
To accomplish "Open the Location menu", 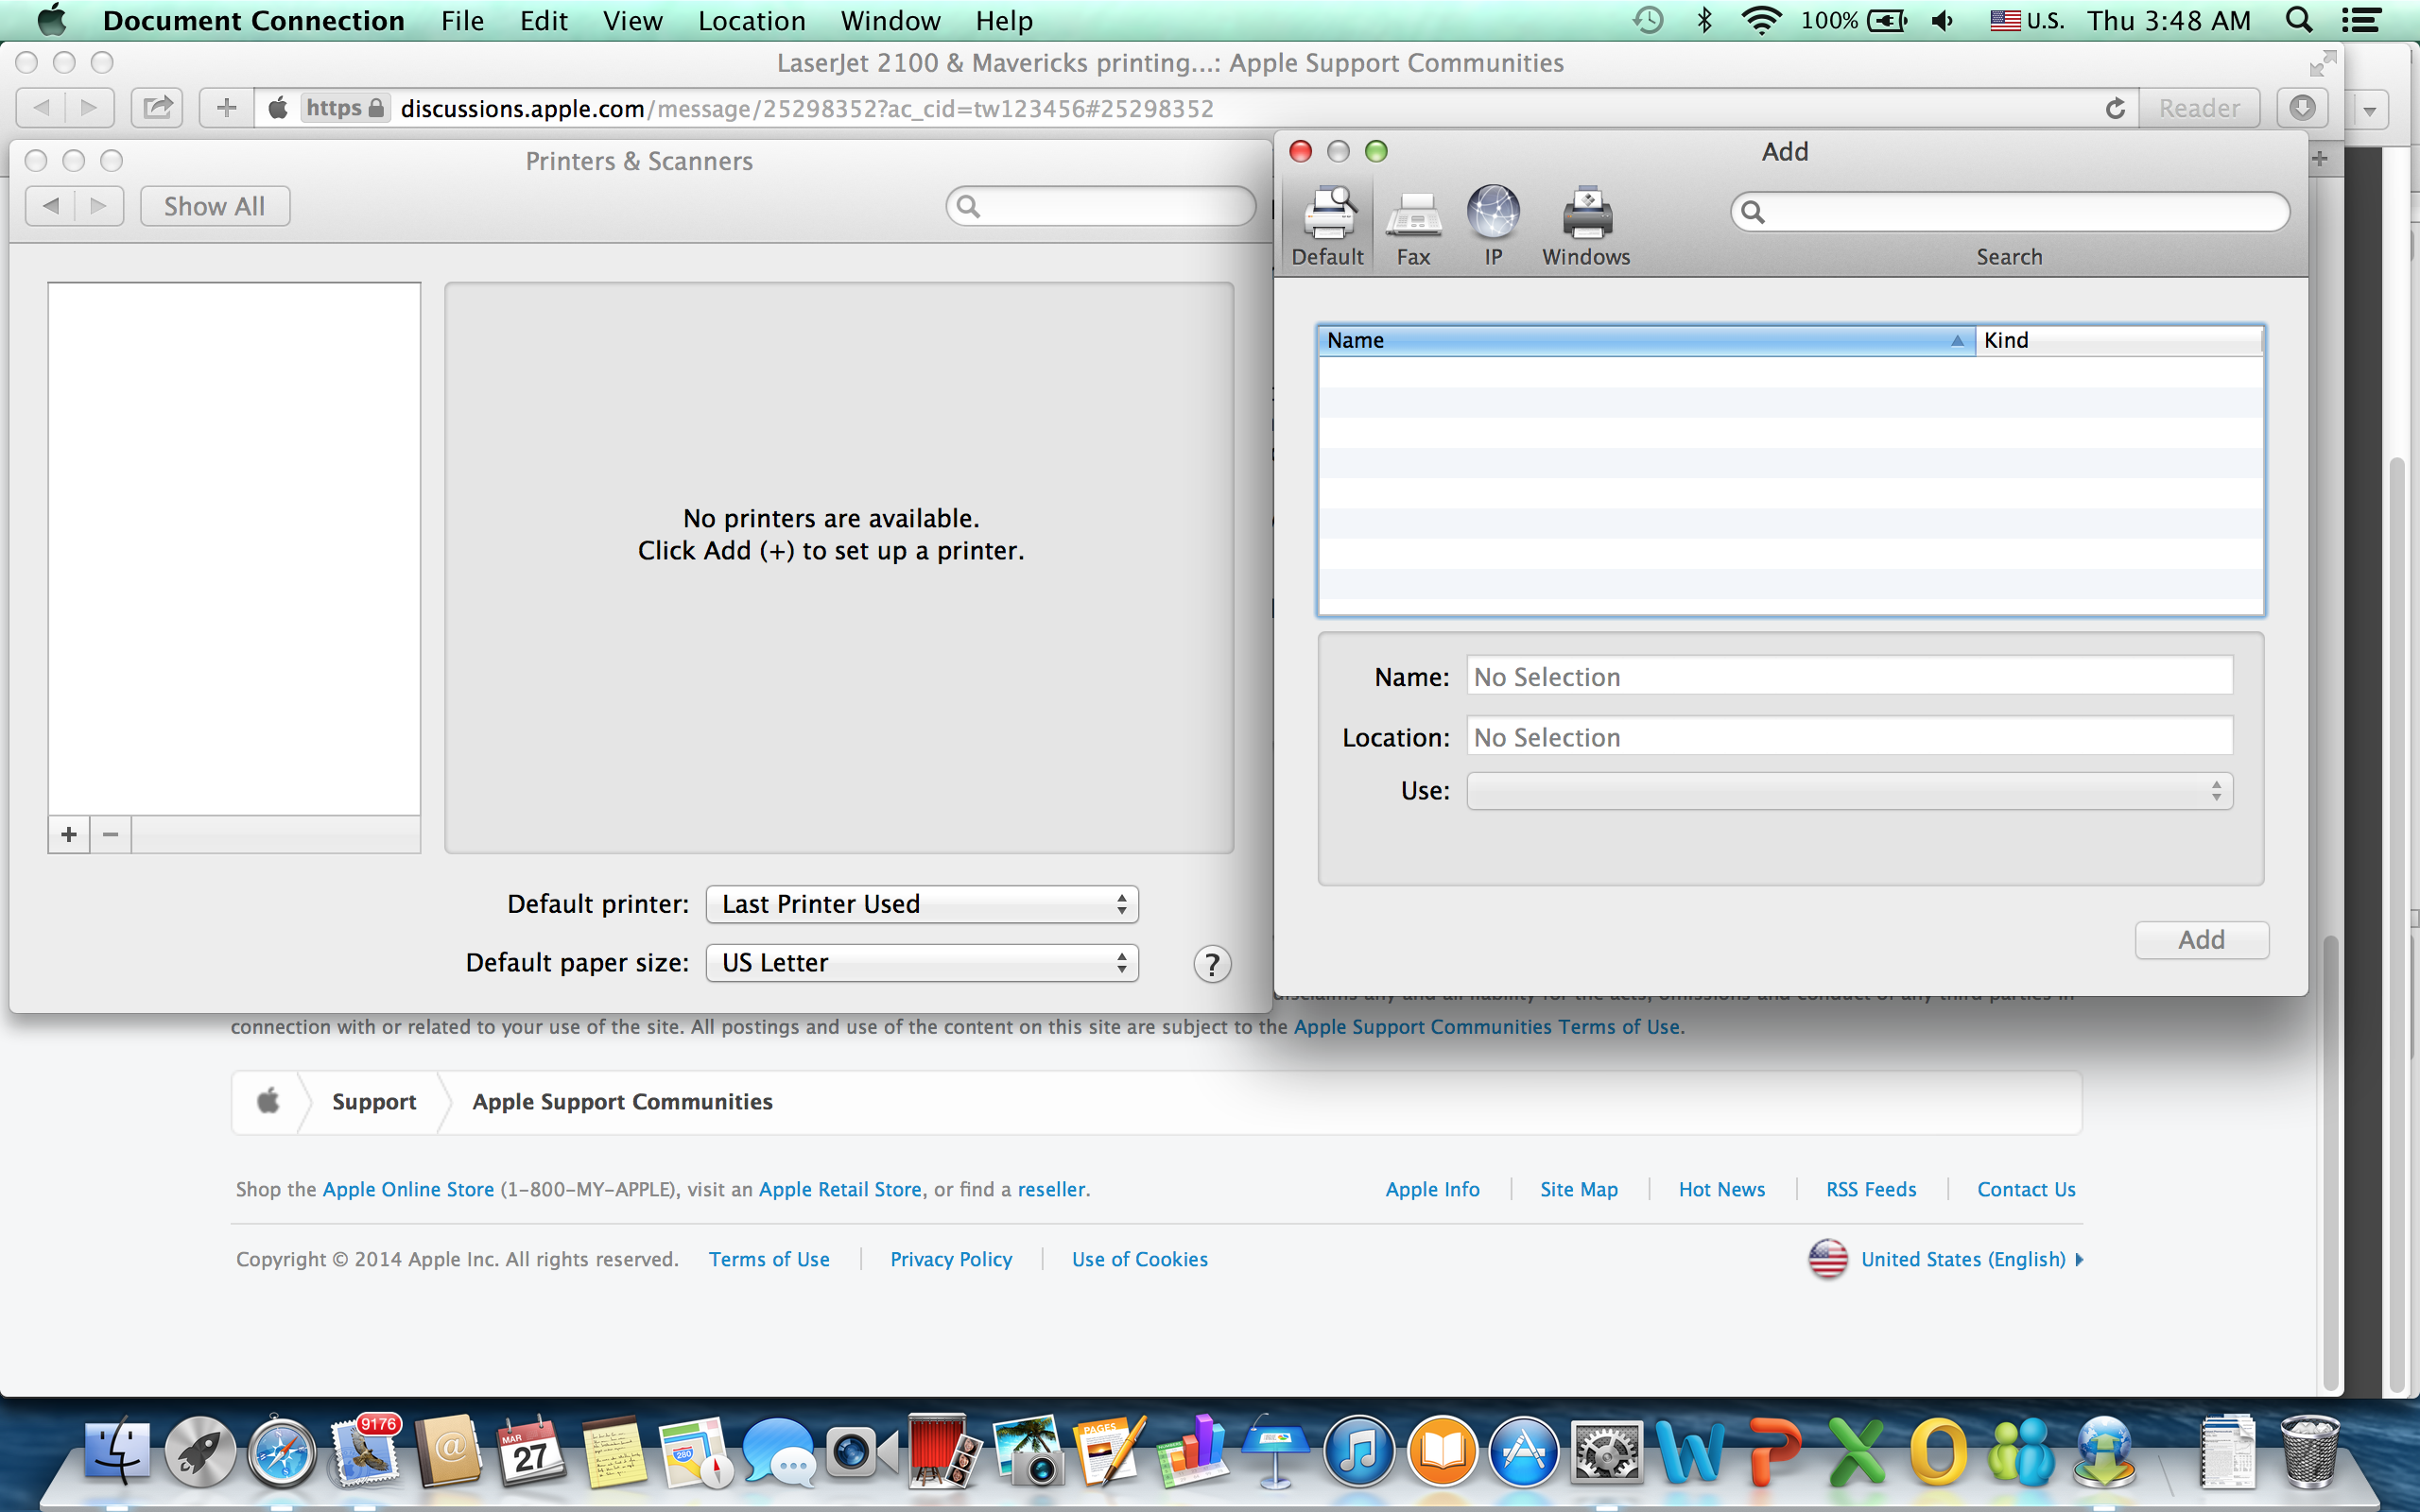I will pos(751,21).
